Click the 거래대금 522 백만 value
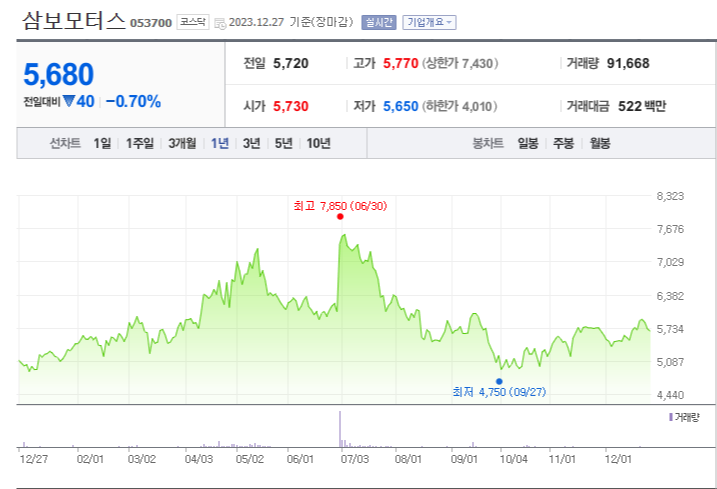 click(642, 106)
